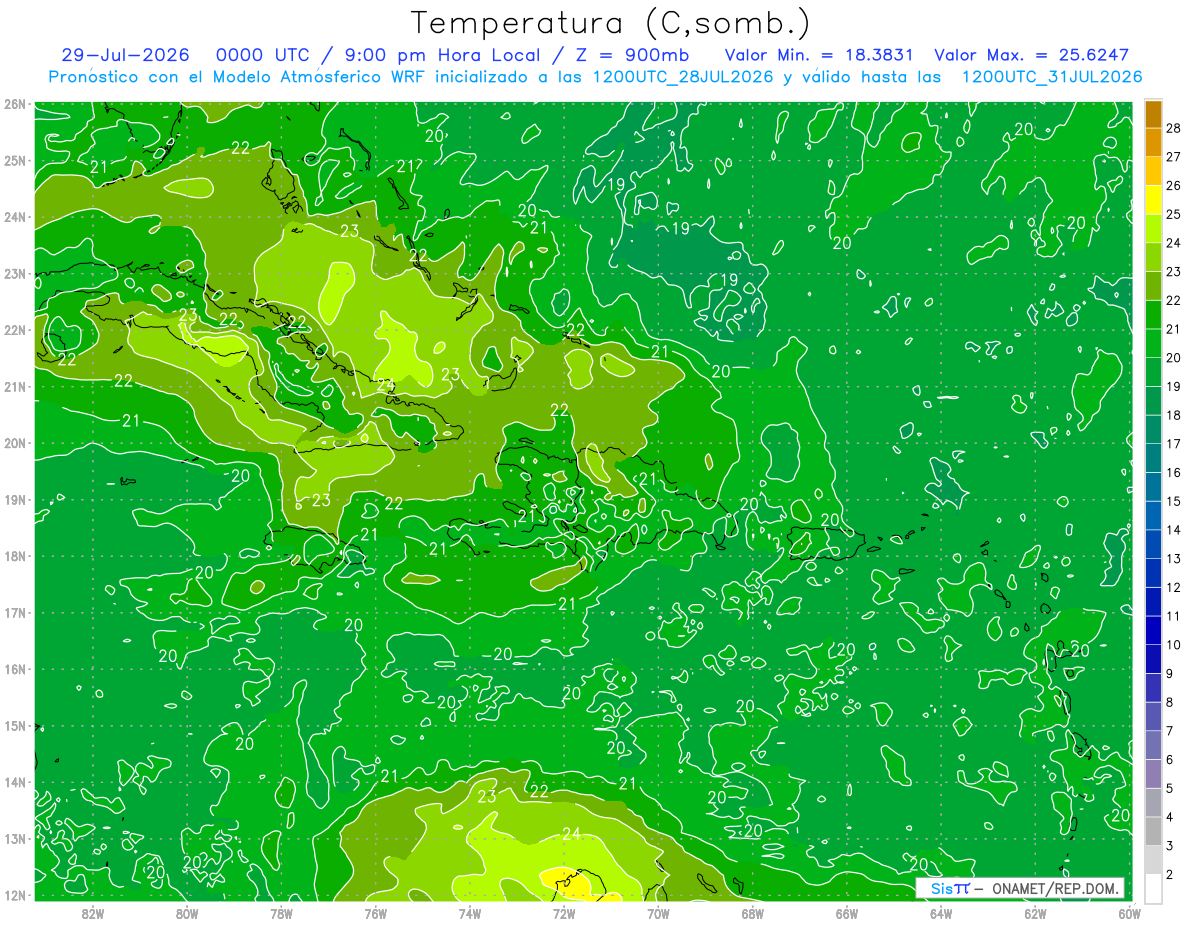Click the "82W" longitude axis label

93,913
